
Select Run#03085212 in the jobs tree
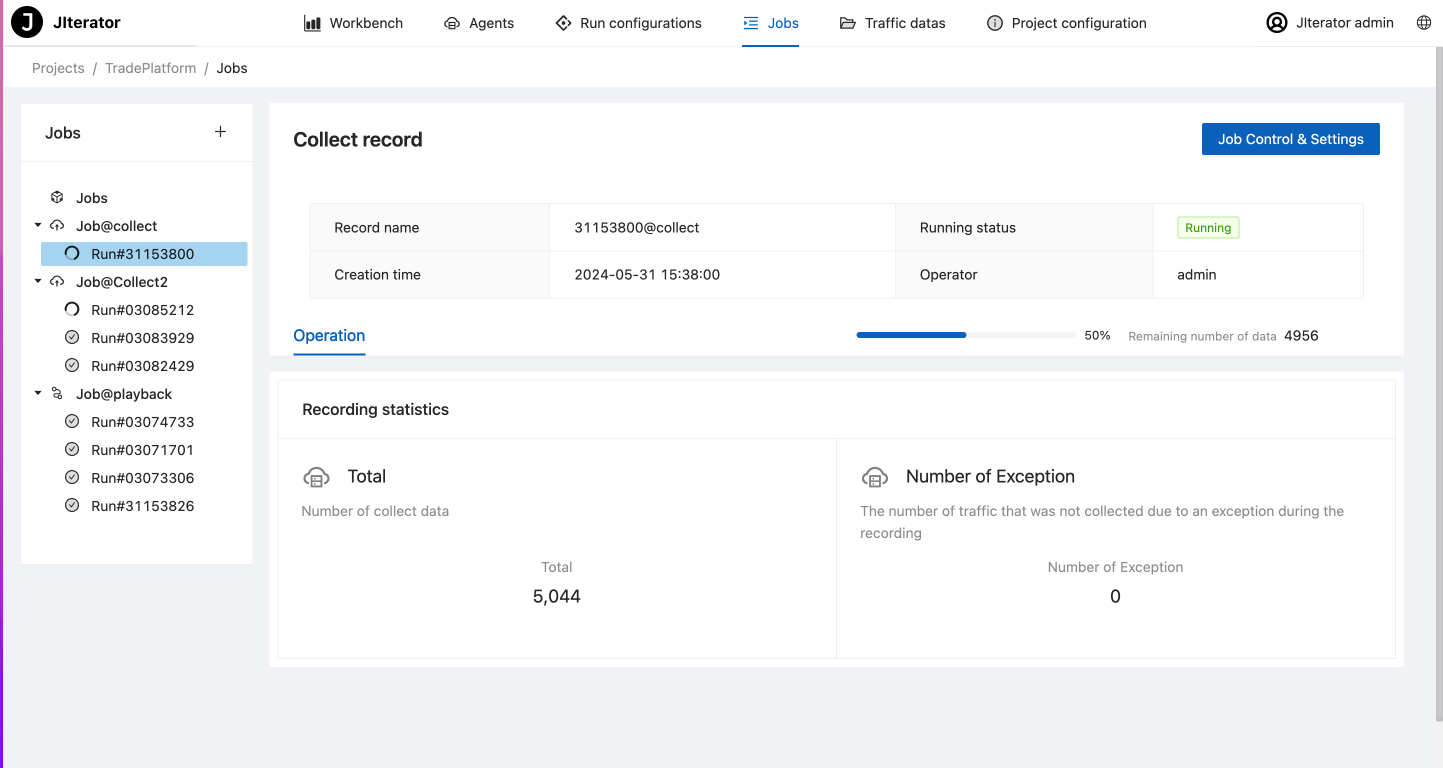click(143, 310)
